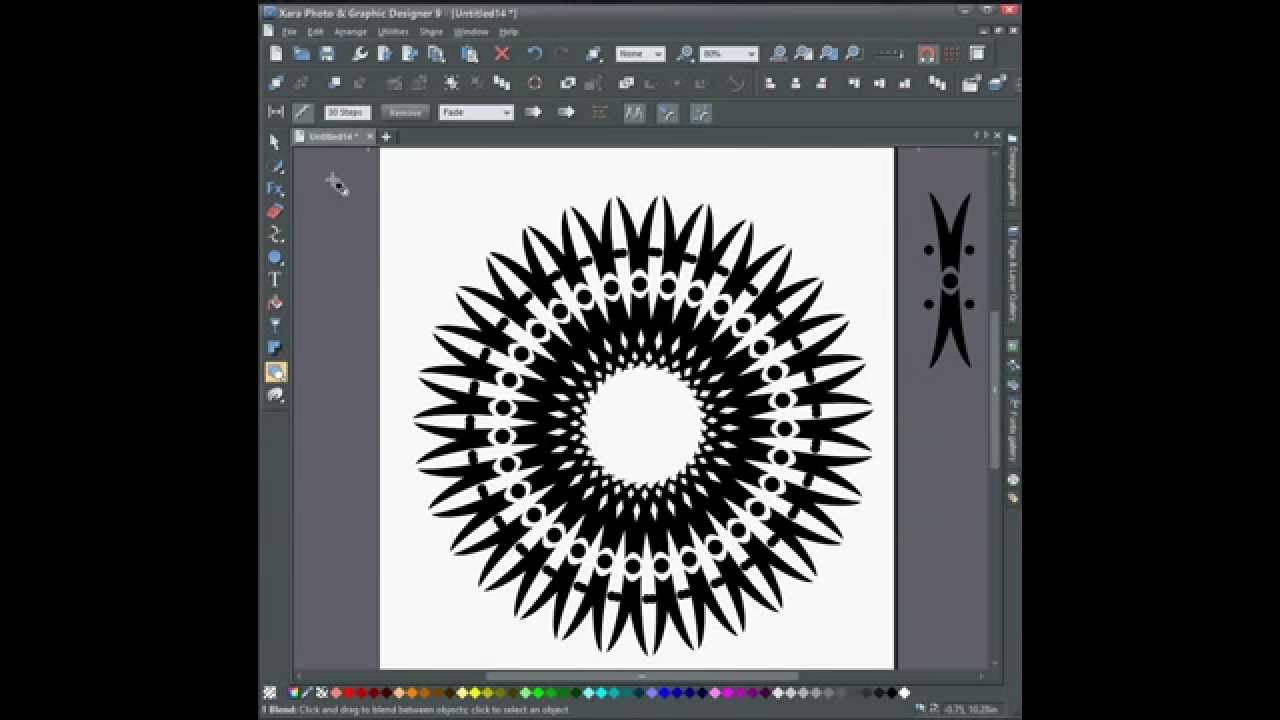Delete selection with red X
Viewport: 1280px width, 720px height.
[502, 54]
